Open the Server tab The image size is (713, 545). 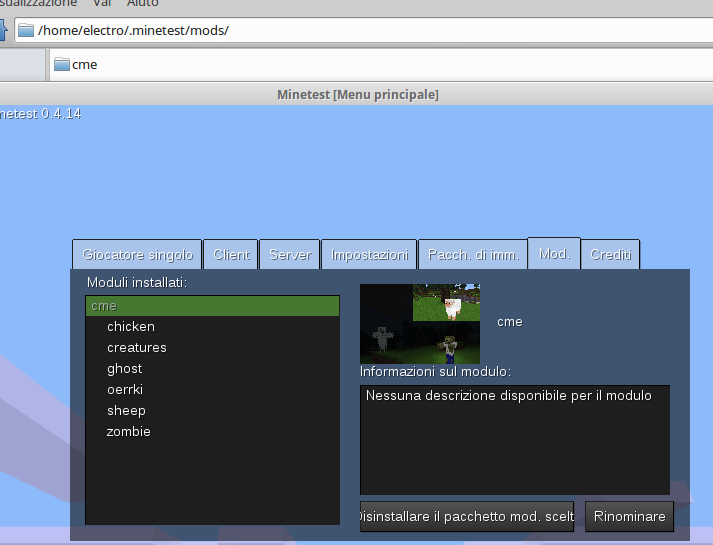click(290, 255)
